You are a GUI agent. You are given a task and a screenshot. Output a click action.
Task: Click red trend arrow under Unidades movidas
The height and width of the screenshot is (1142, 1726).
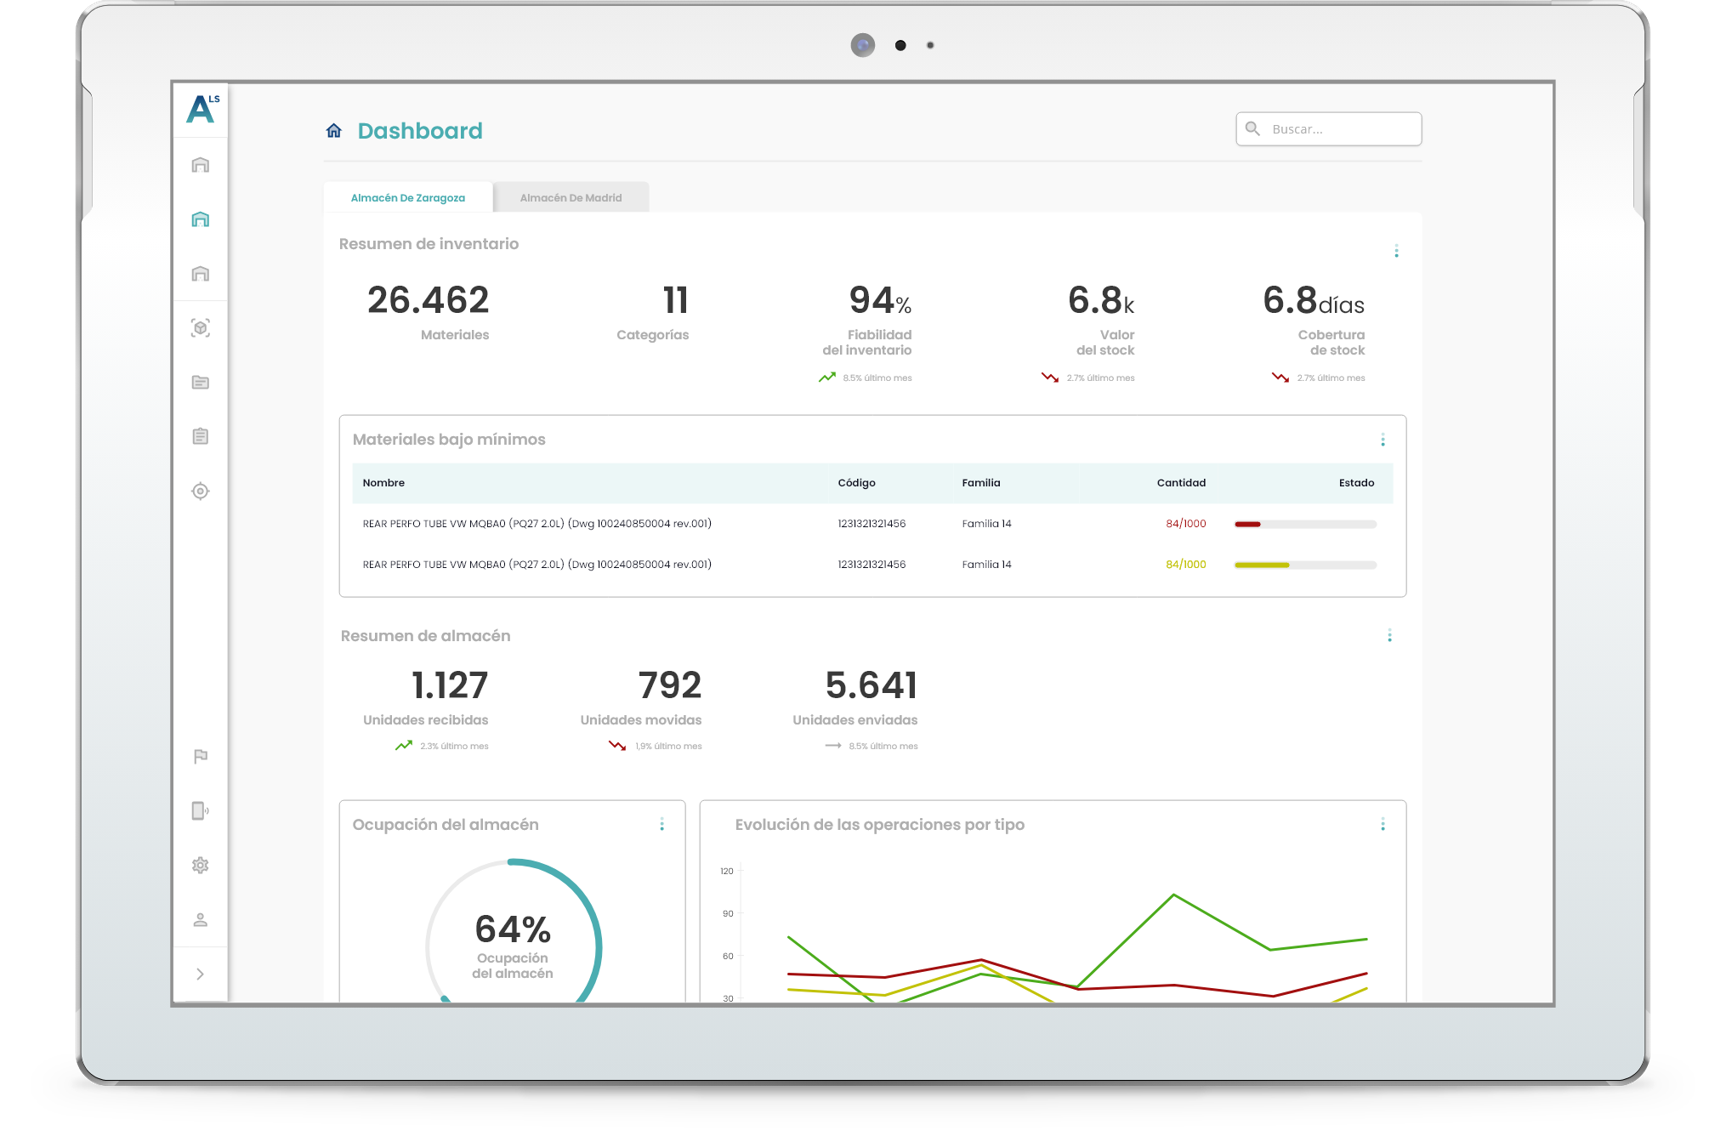617,745
